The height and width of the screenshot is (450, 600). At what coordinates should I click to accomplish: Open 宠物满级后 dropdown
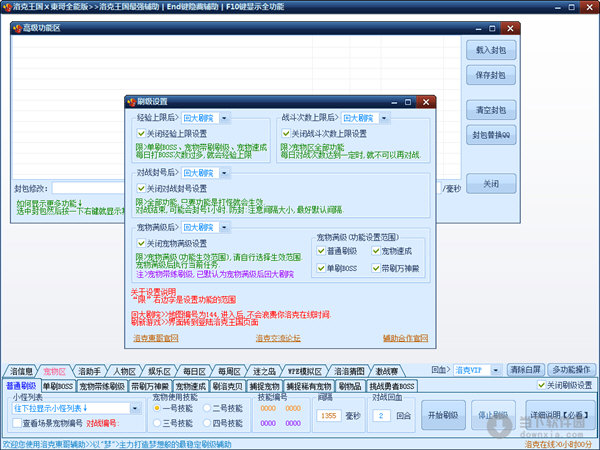[224, 227]
